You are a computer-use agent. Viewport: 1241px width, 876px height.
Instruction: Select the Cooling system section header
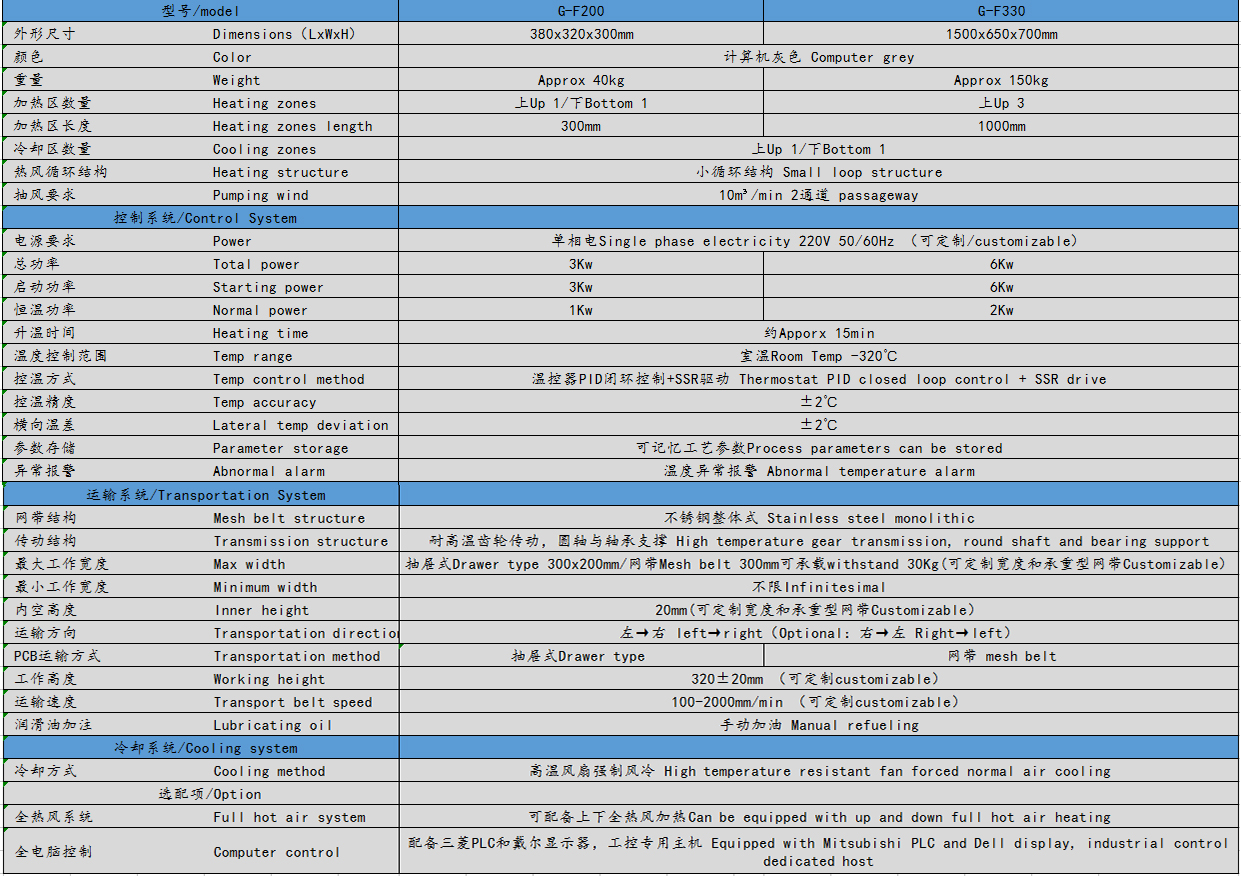pyautogui.click(x=205, y=748)
